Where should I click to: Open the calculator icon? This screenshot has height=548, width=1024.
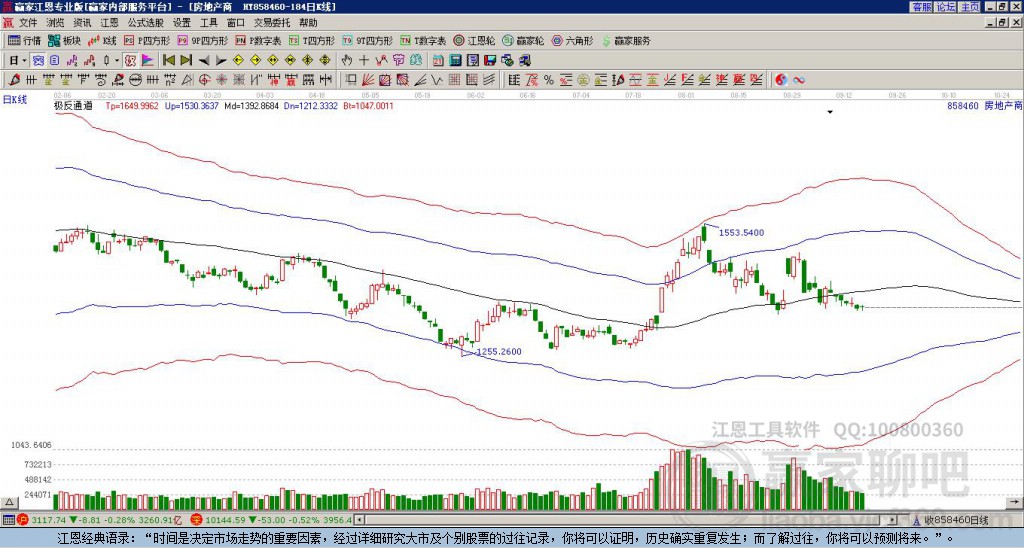click(x=455, y=60)
